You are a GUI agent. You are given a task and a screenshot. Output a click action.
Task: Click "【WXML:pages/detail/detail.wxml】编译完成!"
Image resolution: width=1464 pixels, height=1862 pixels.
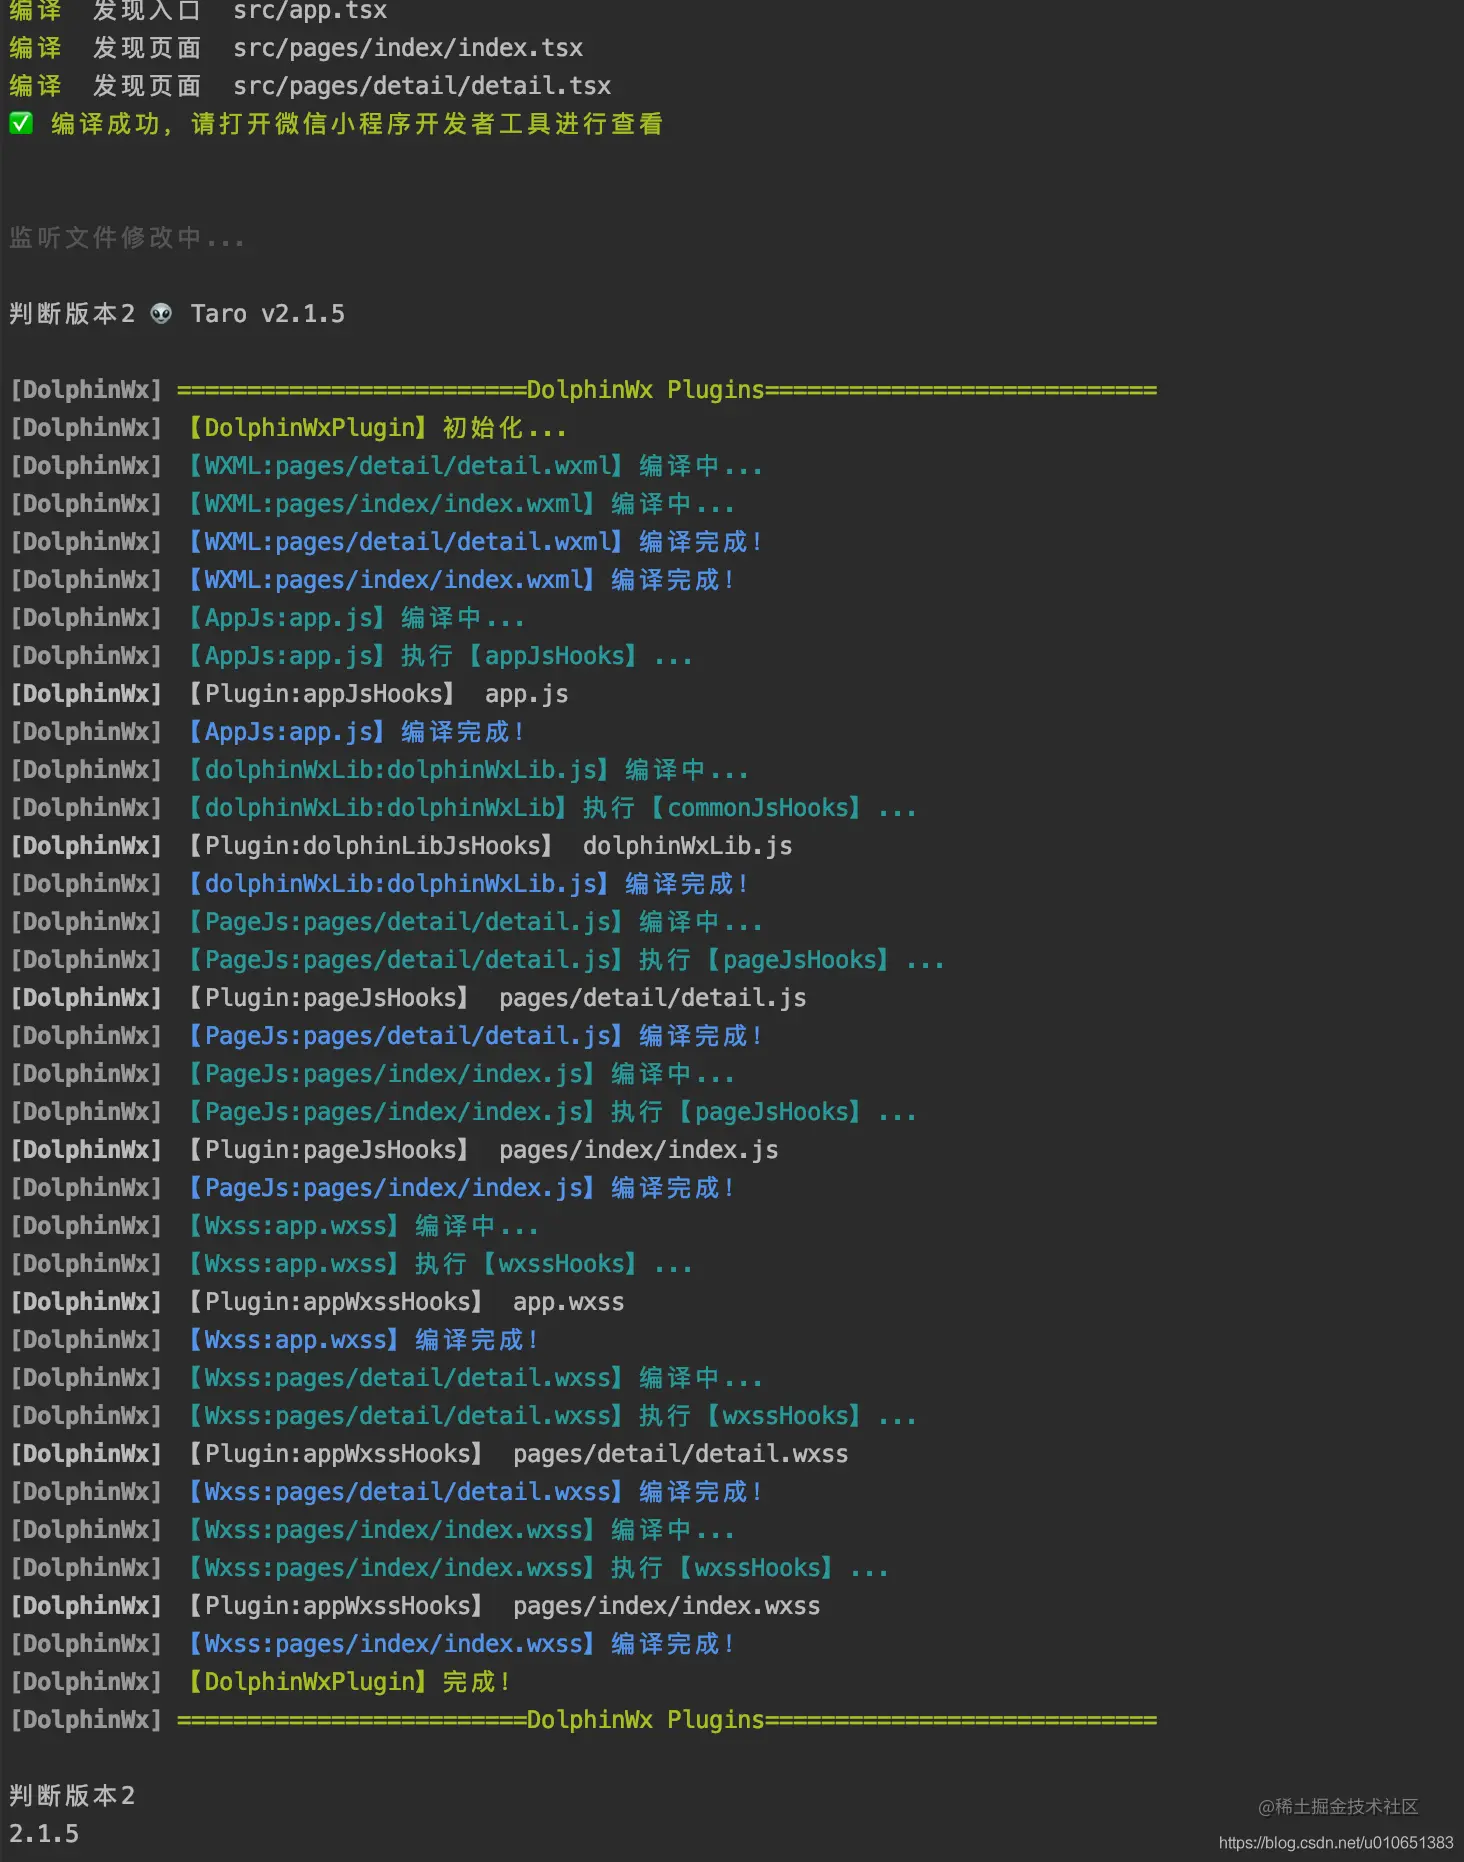click(476, 542)
